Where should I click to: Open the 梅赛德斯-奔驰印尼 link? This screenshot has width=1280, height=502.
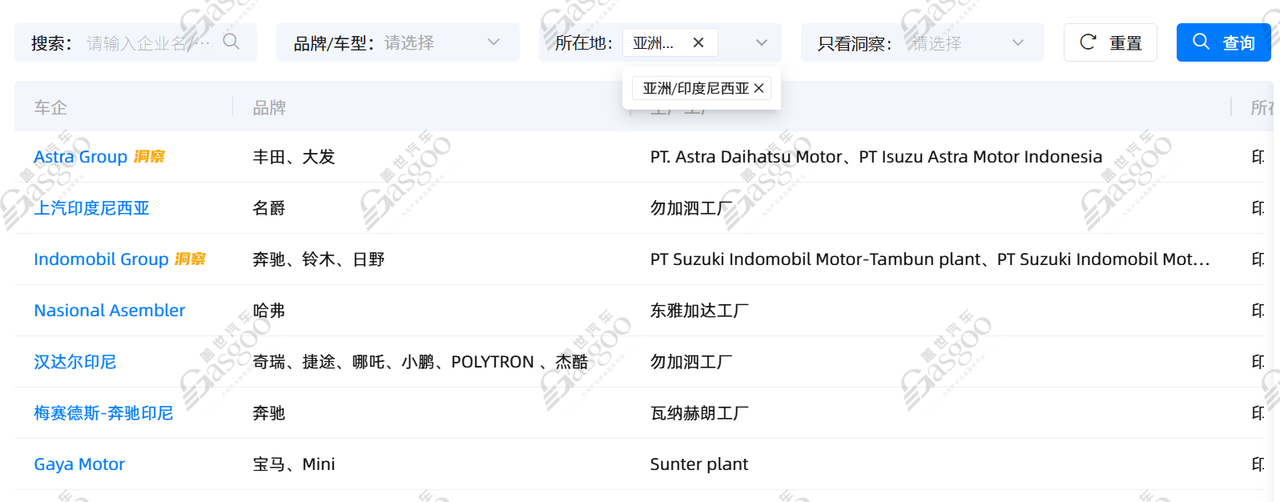click(103, 413)
